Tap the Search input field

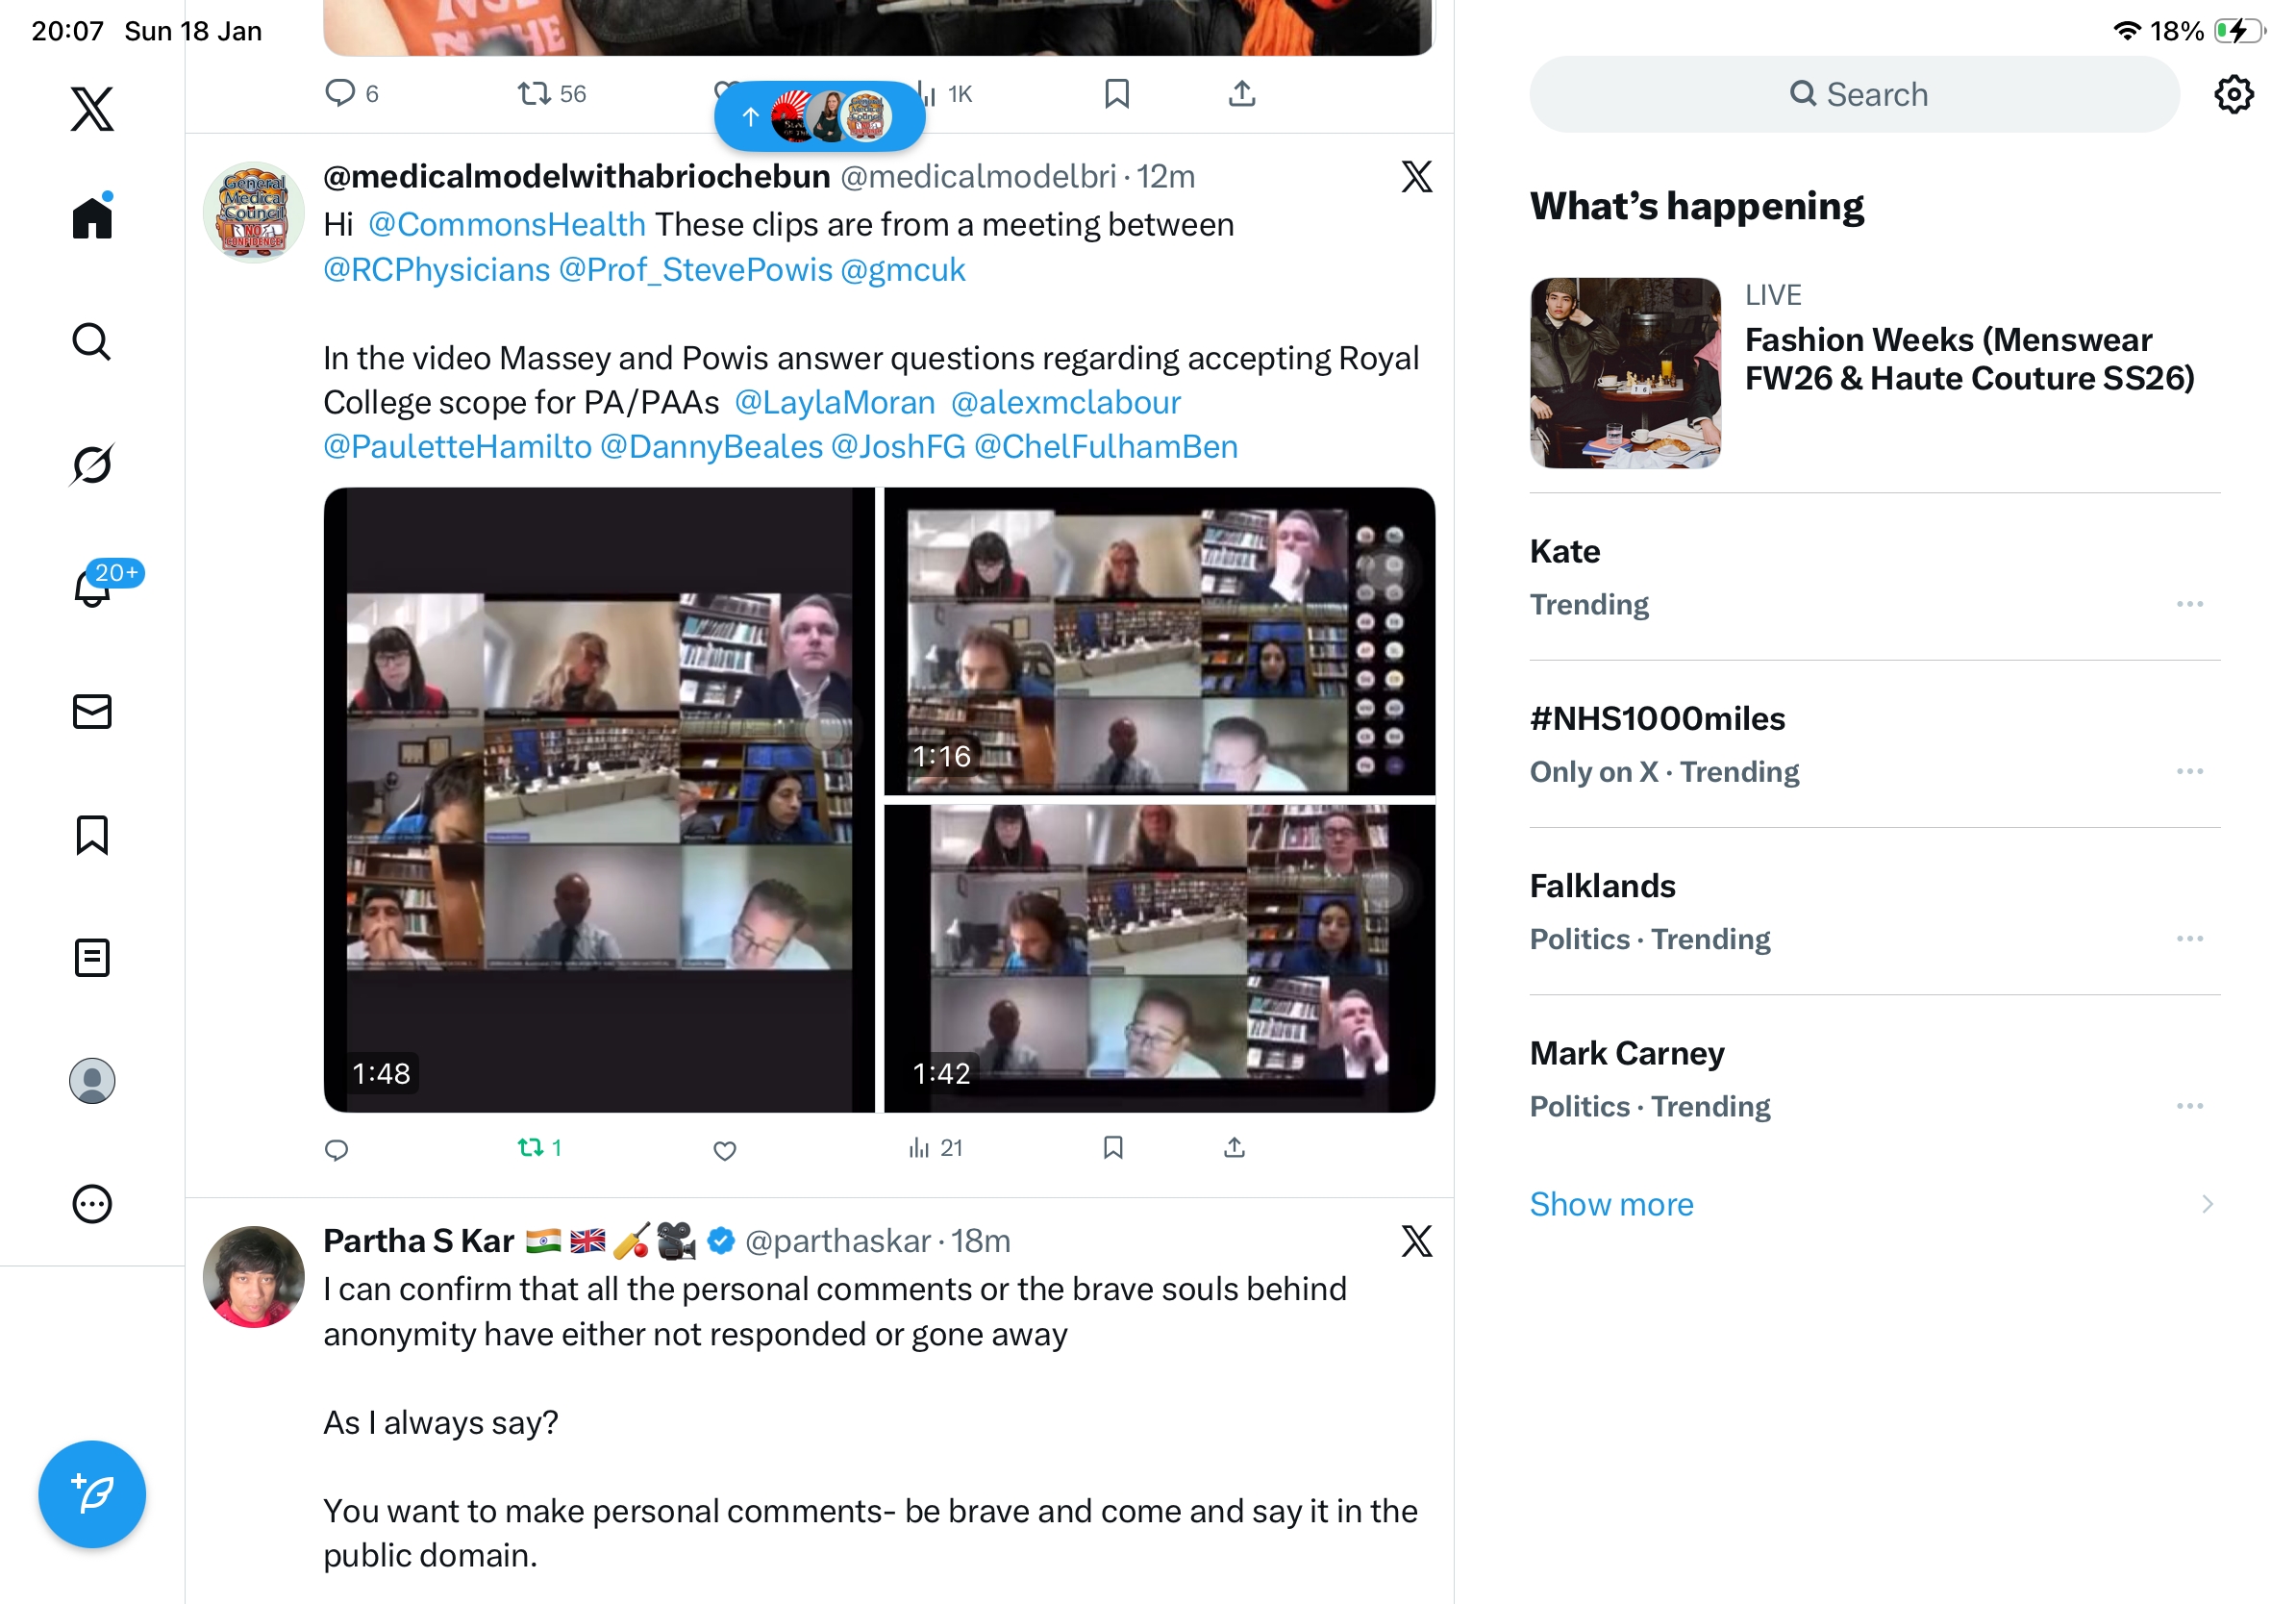coord(1854,95)
